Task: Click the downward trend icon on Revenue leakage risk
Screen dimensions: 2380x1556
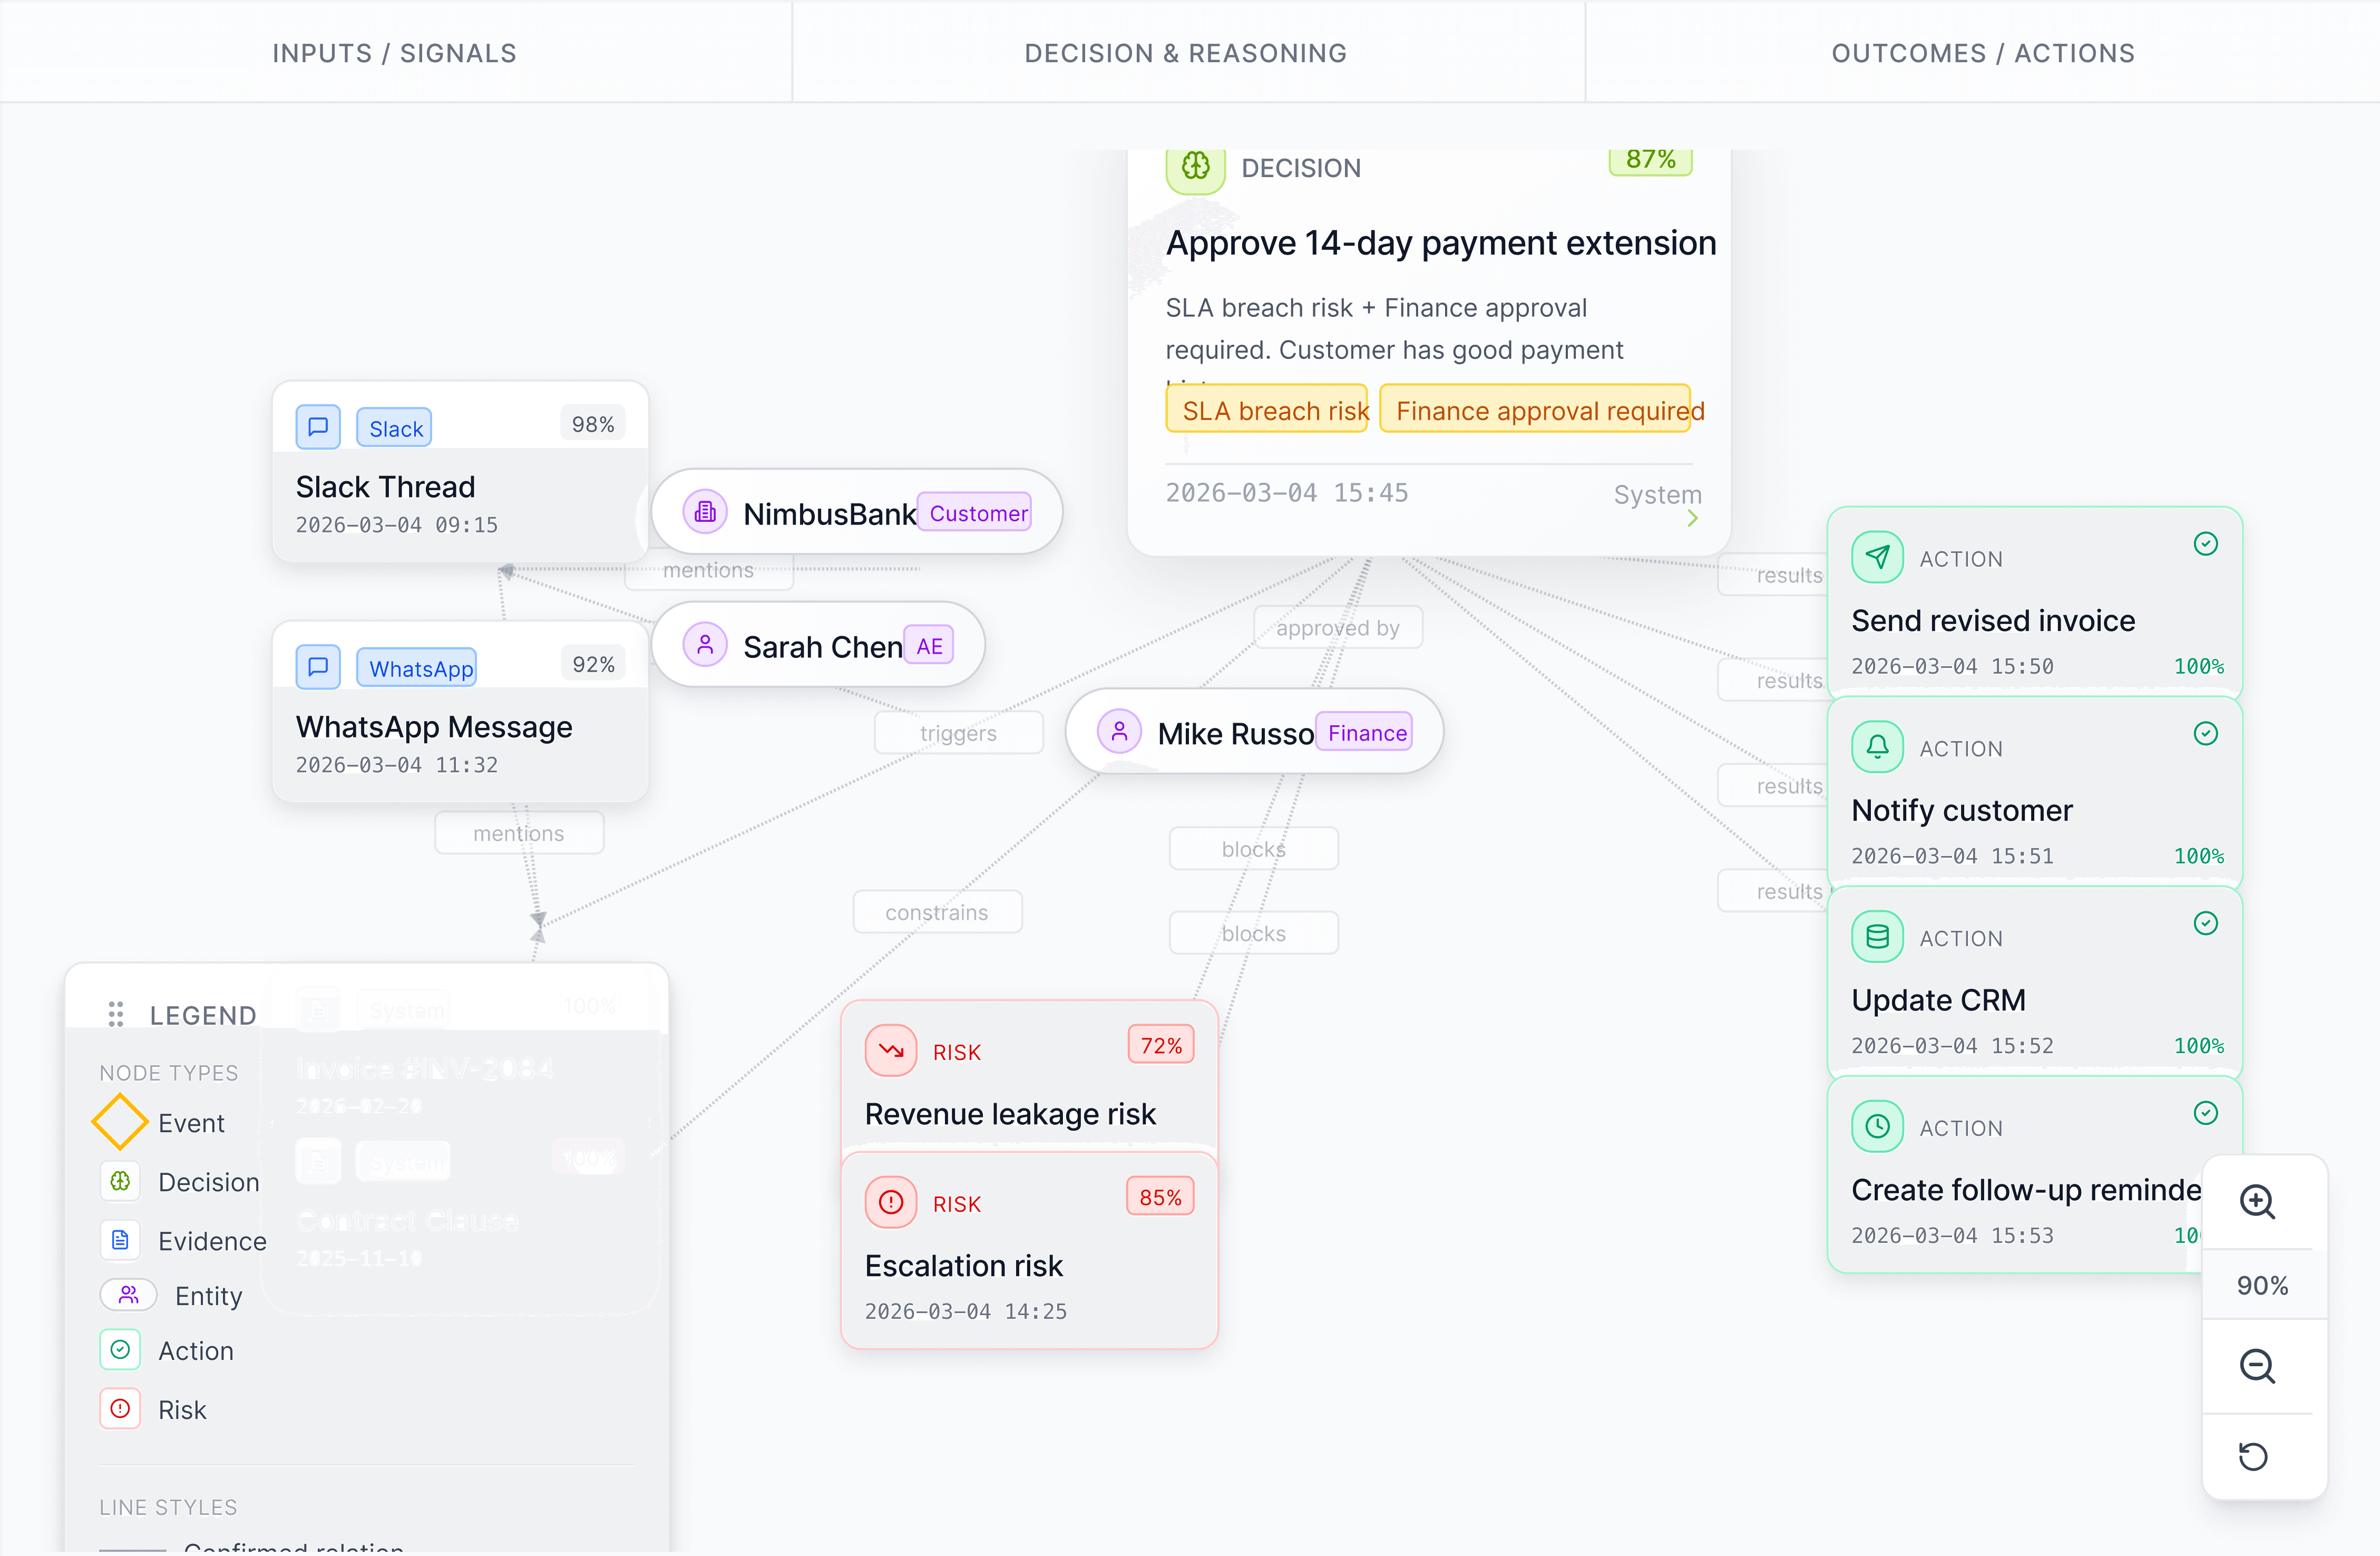Action: coord(890,1050)
